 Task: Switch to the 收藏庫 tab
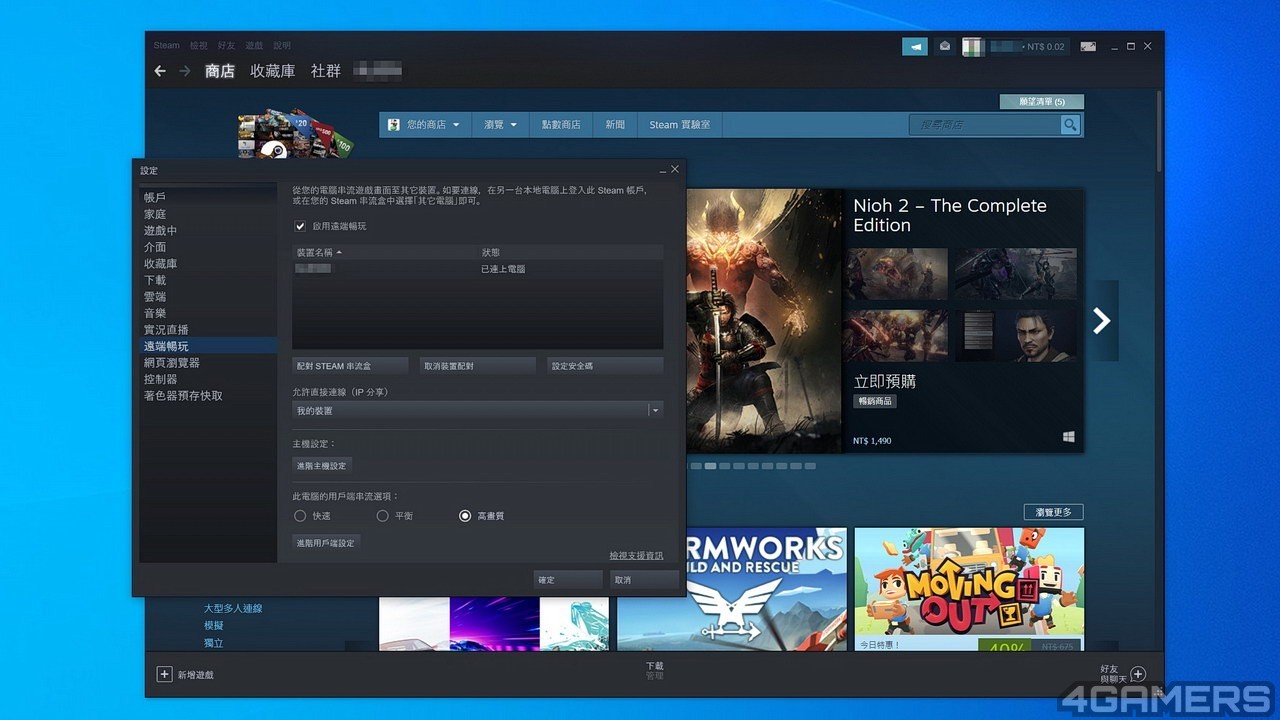click(x=273, y=71)
